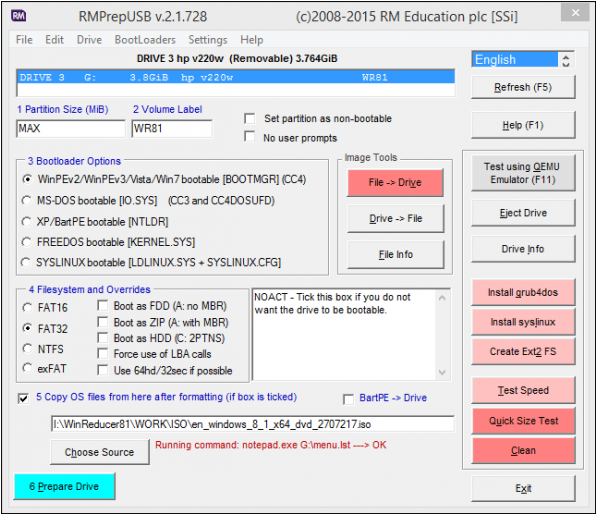Select FREEDOS bootable [KERNEL.SYS] option
Viewport: 597px width, 515px height.
[27, 242]
